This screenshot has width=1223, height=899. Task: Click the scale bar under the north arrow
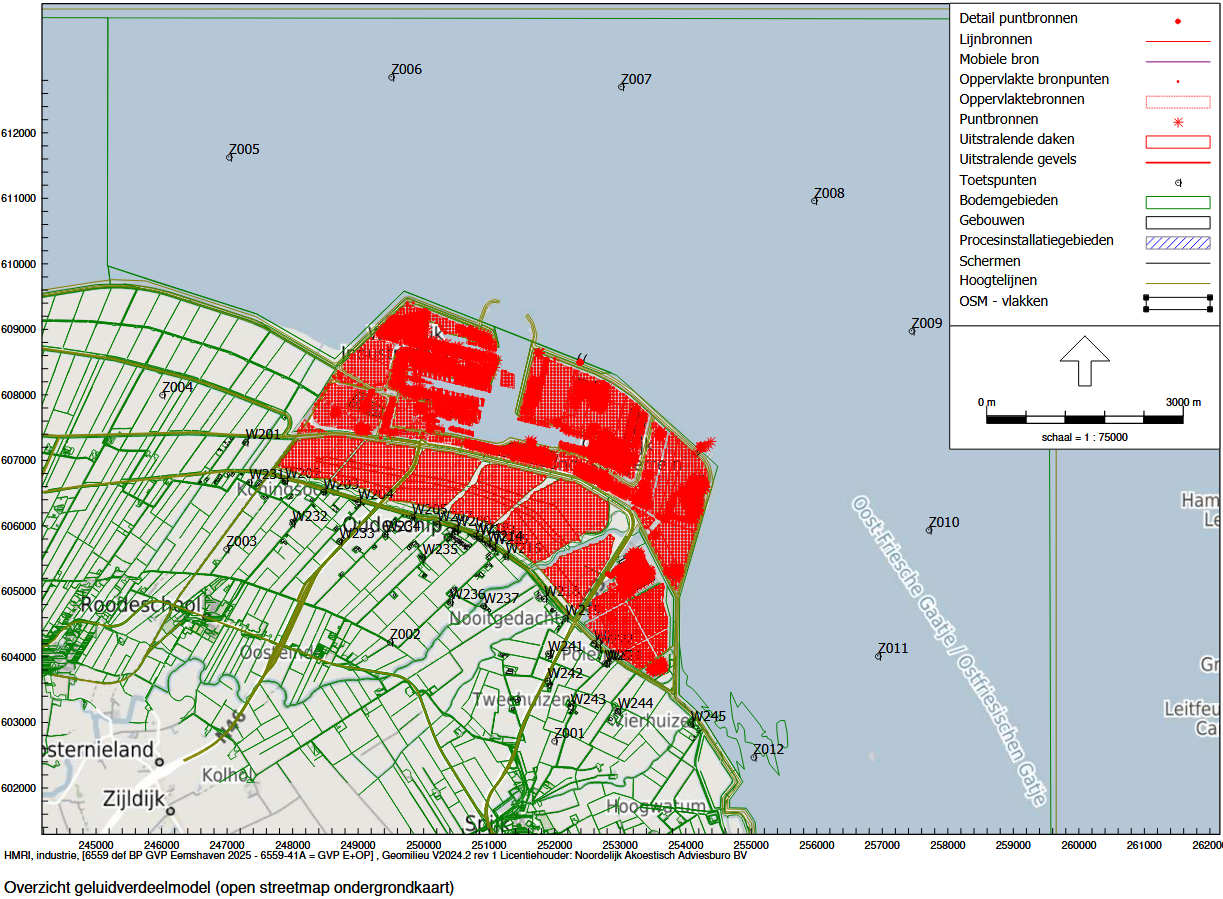[1084, 418]
